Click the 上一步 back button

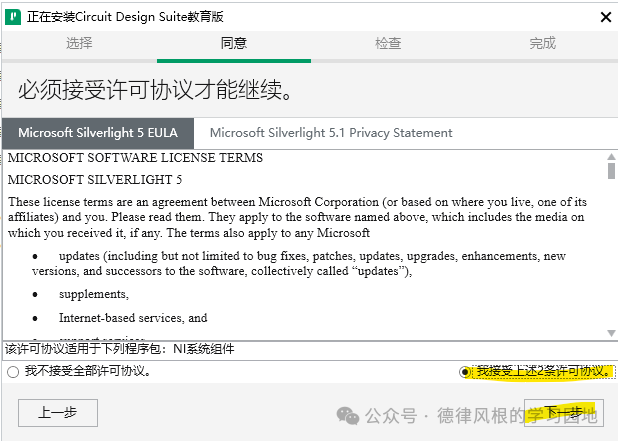pyautogui.click(x=58, y=413)
